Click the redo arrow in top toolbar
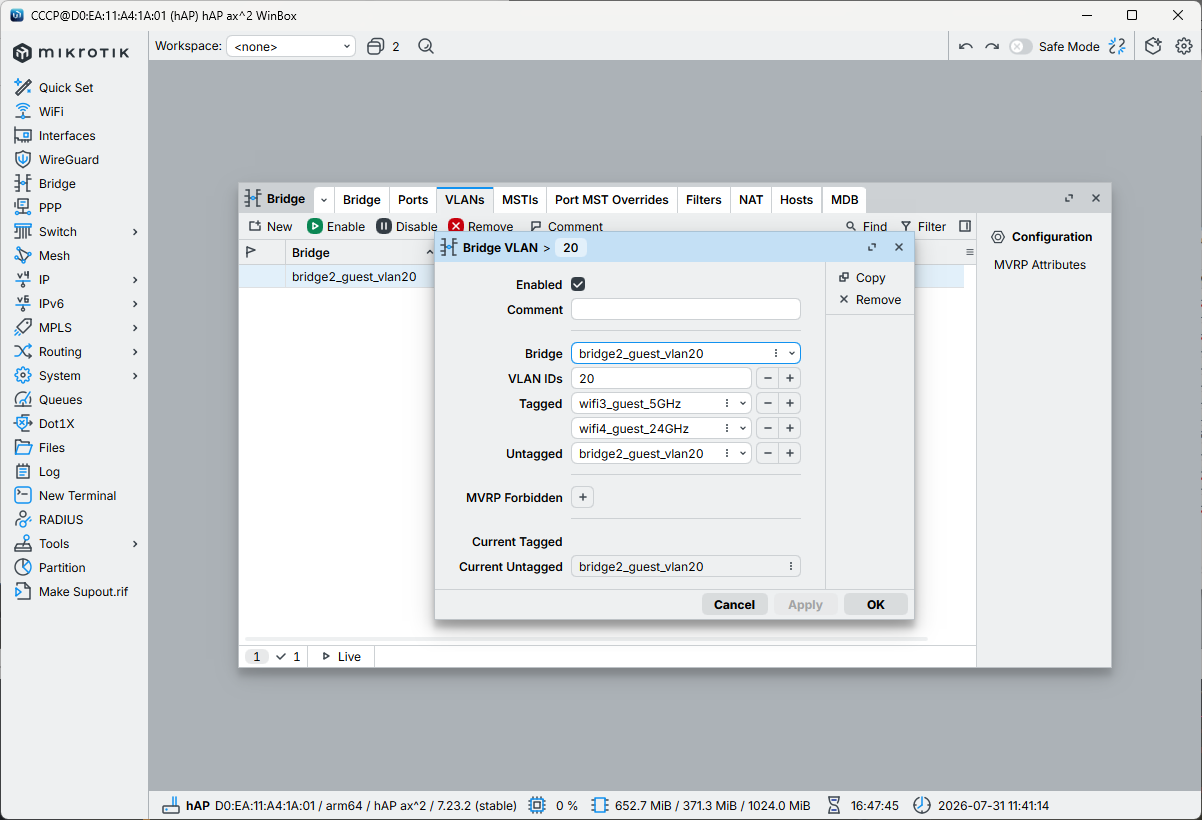 click(992, 46)
